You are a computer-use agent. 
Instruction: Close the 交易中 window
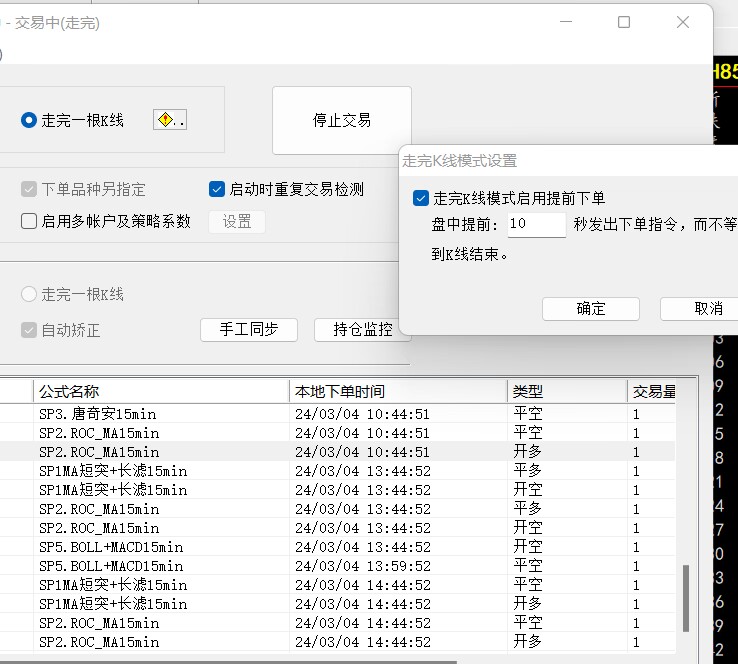683,22
